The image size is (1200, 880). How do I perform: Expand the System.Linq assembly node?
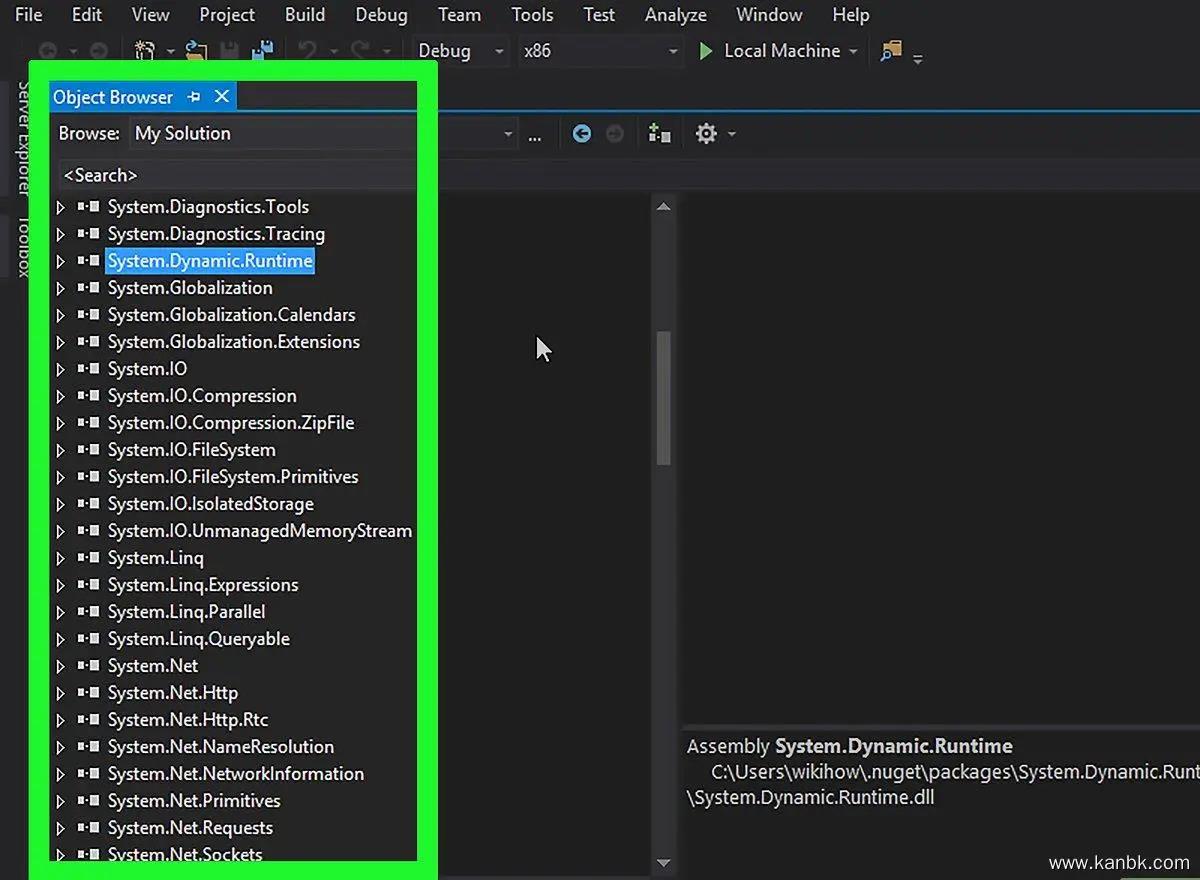pos(61,559)
